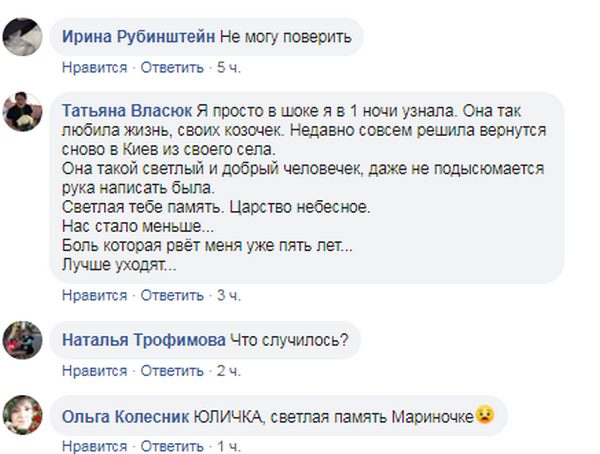This screenshot has height=454, width=600.
Task: Click Ирина Рубинштейн's profile avatar
Action: 22,38
